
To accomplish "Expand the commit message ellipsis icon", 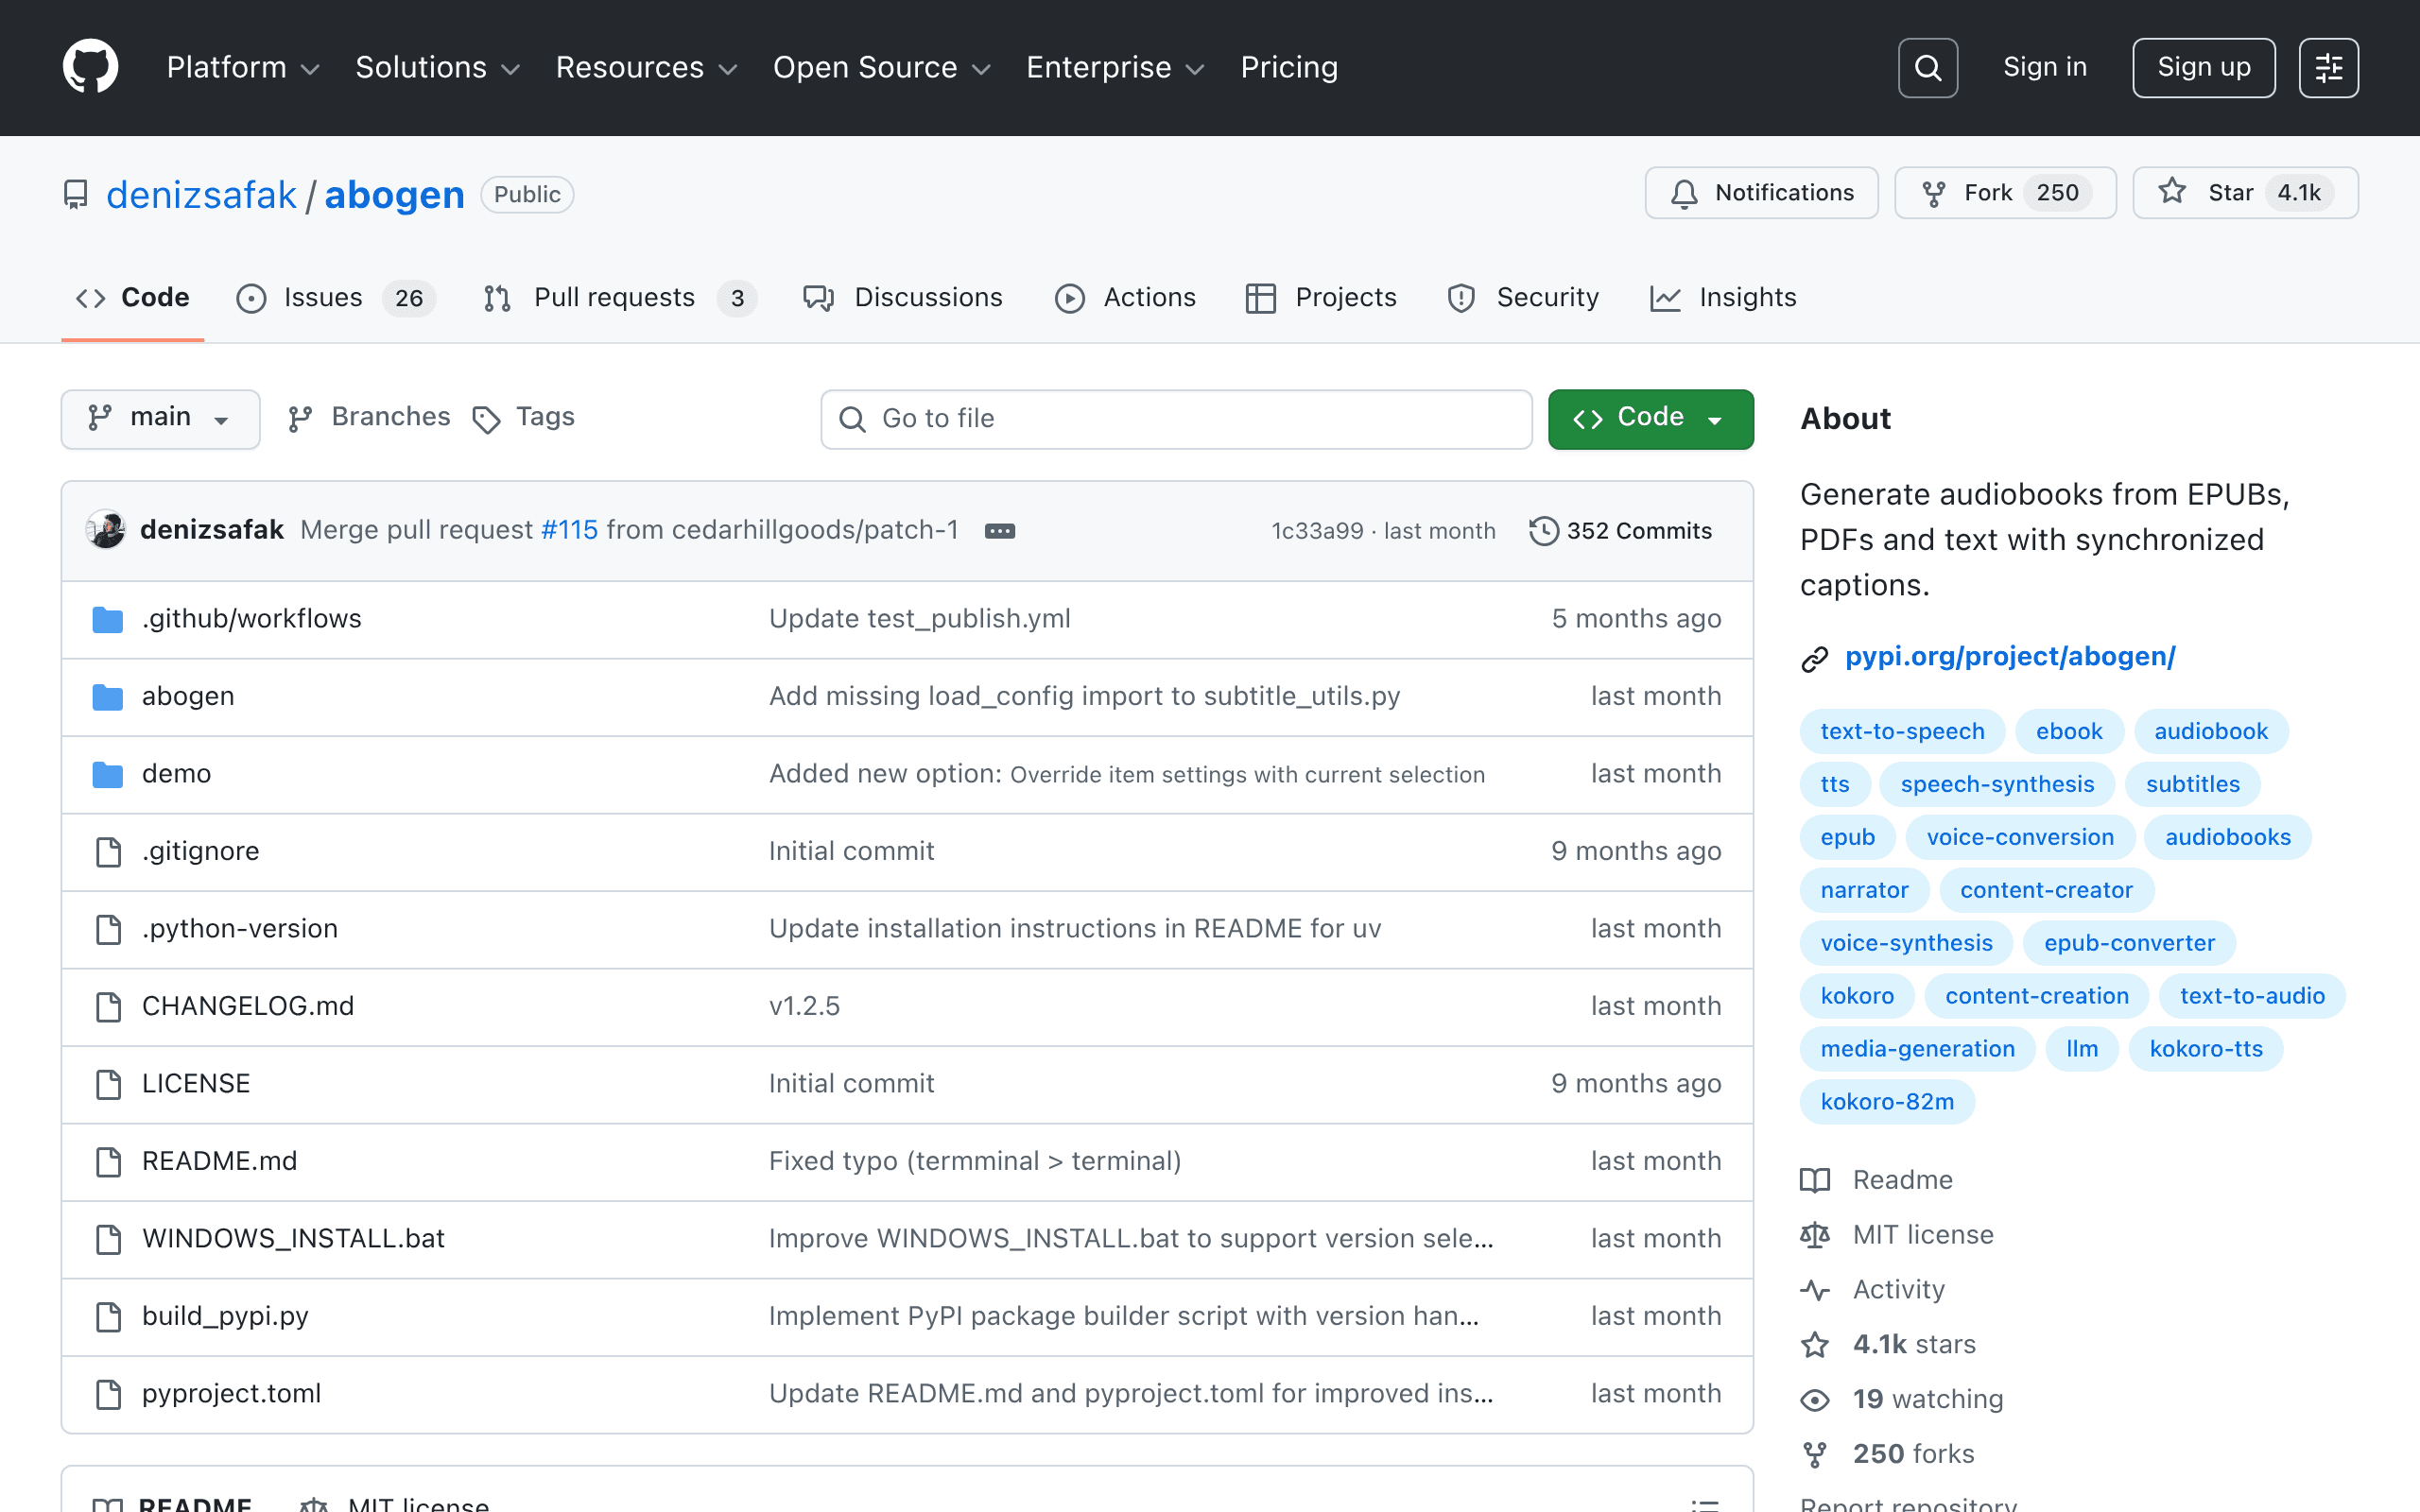I will [x=999, y=531].
